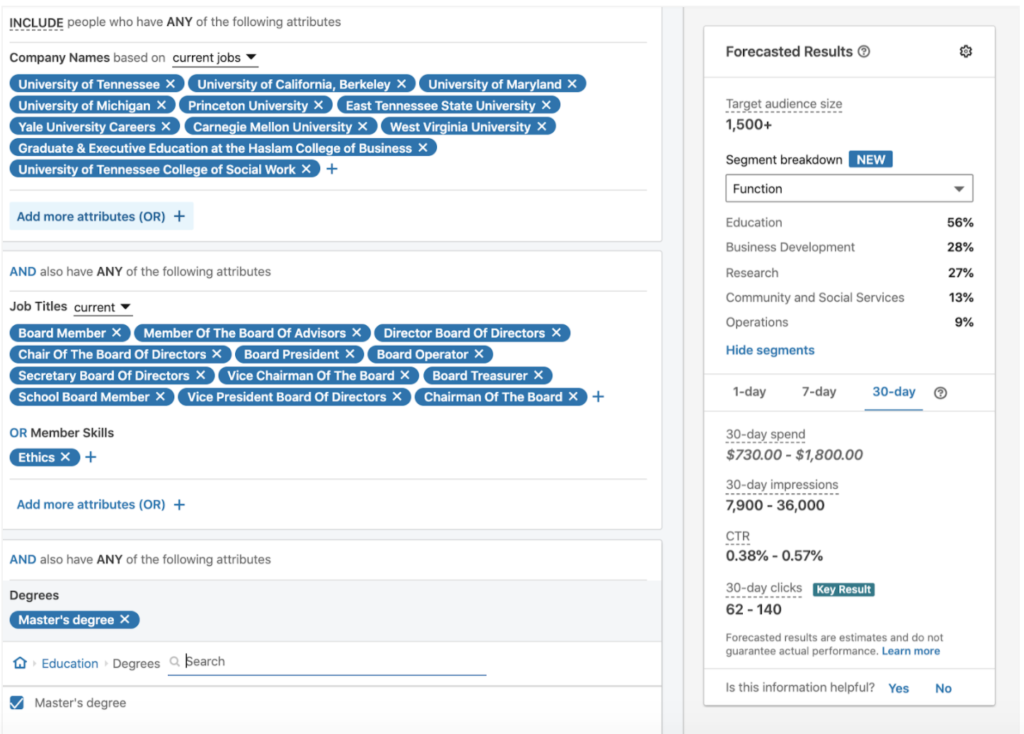1024x734 pixels.
Task: Click plus icon after Chairman Of The Board
Action: pos(598,397)
